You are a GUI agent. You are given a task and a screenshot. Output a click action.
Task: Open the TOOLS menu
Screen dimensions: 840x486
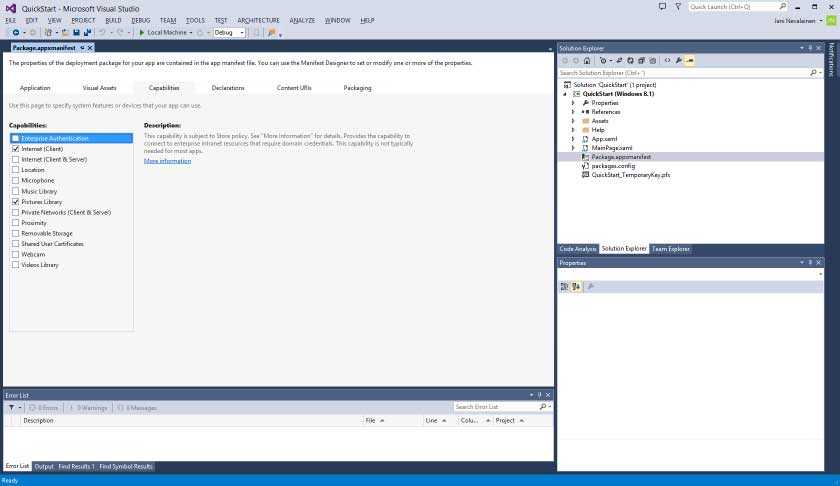click(195, 20)
